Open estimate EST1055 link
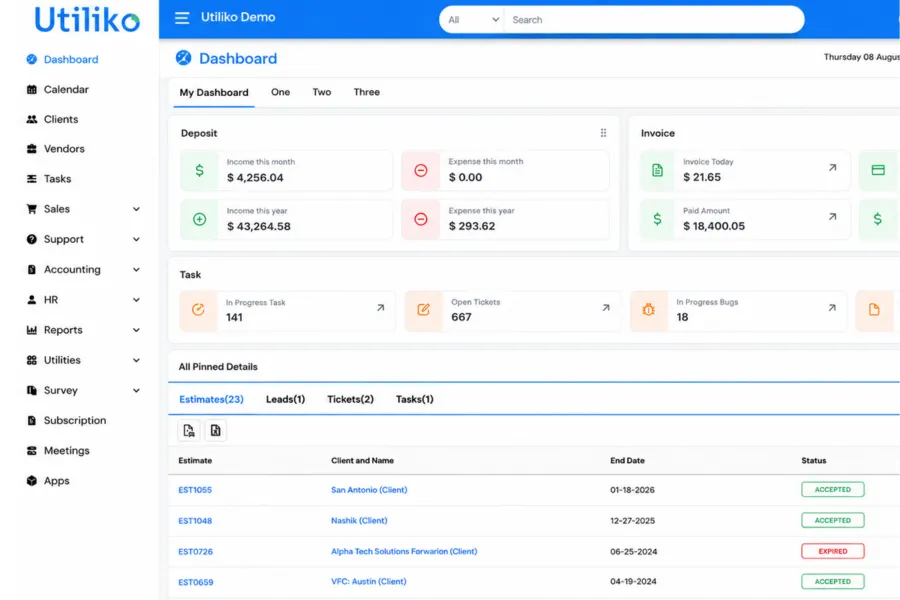The width and height of the screenshot is (900, 600). click(x=195, y=490)
